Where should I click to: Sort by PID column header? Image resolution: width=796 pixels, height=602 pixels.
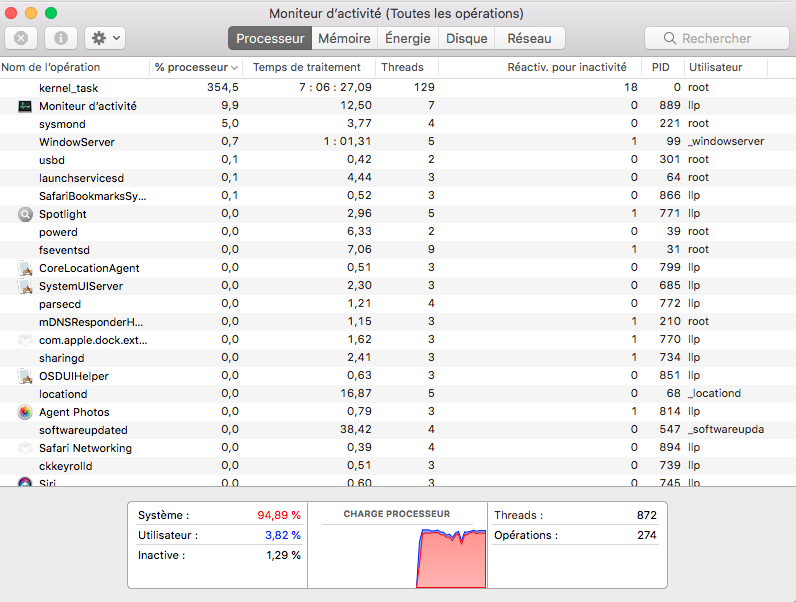pyautogui.click(x=662, y=67)
